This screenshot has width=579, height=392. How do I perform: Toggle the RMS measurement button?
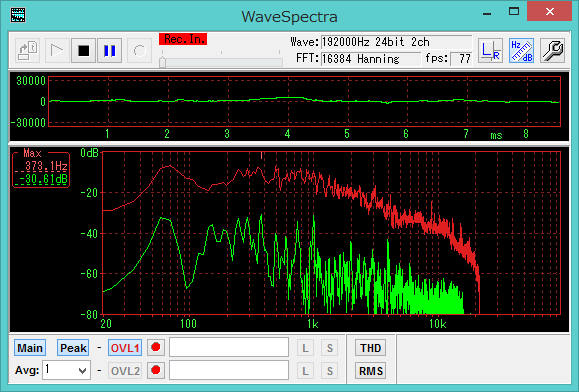pyautogui.click(x=370, y=371)
